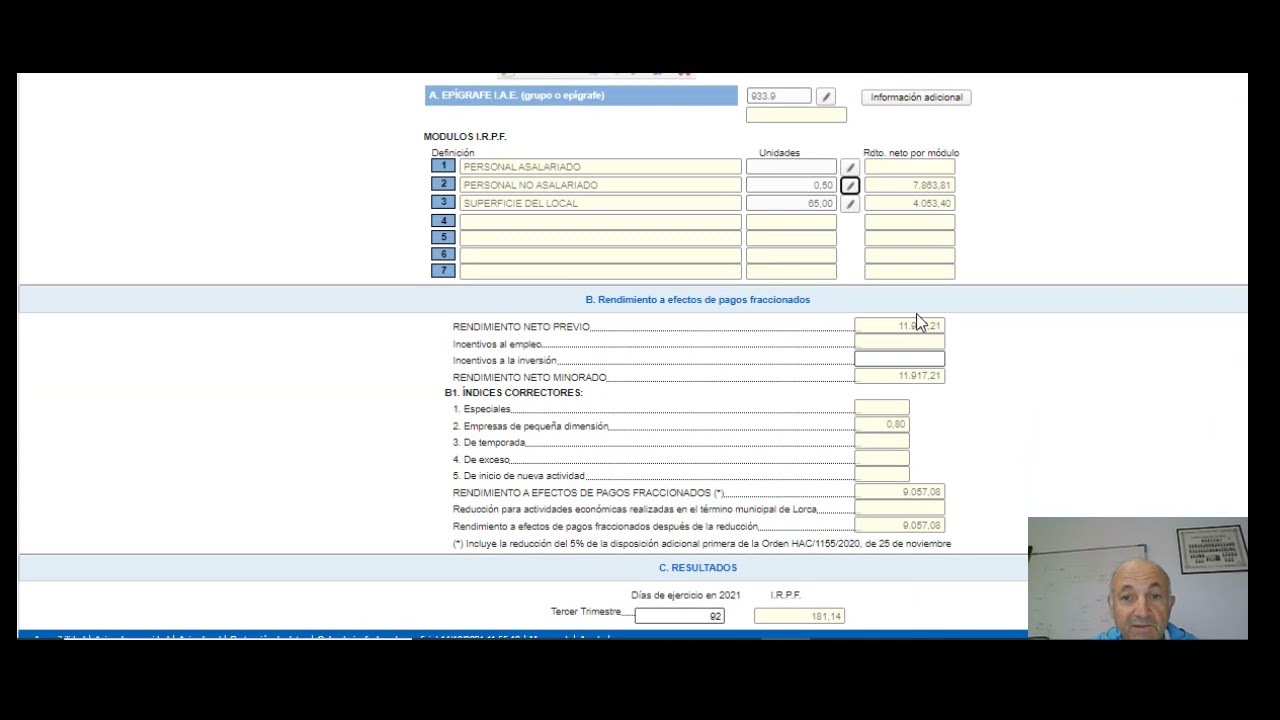Click the empty field below the epígrafe code

(x=796, y=115)
